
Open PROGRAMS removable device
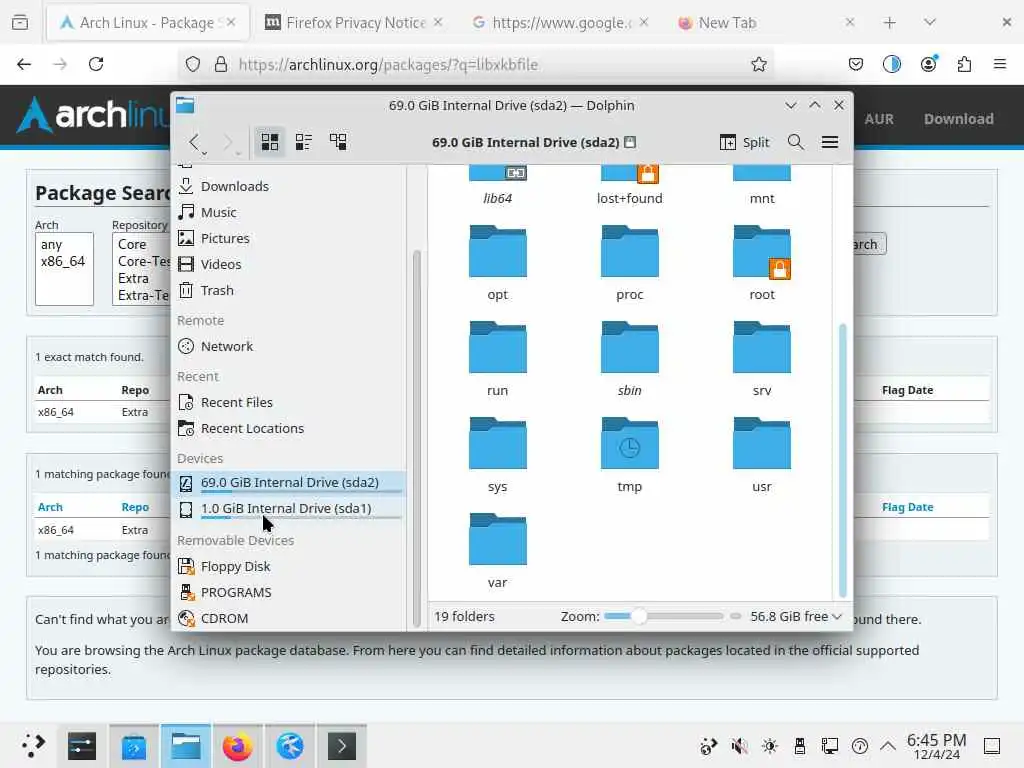[290, 592]
